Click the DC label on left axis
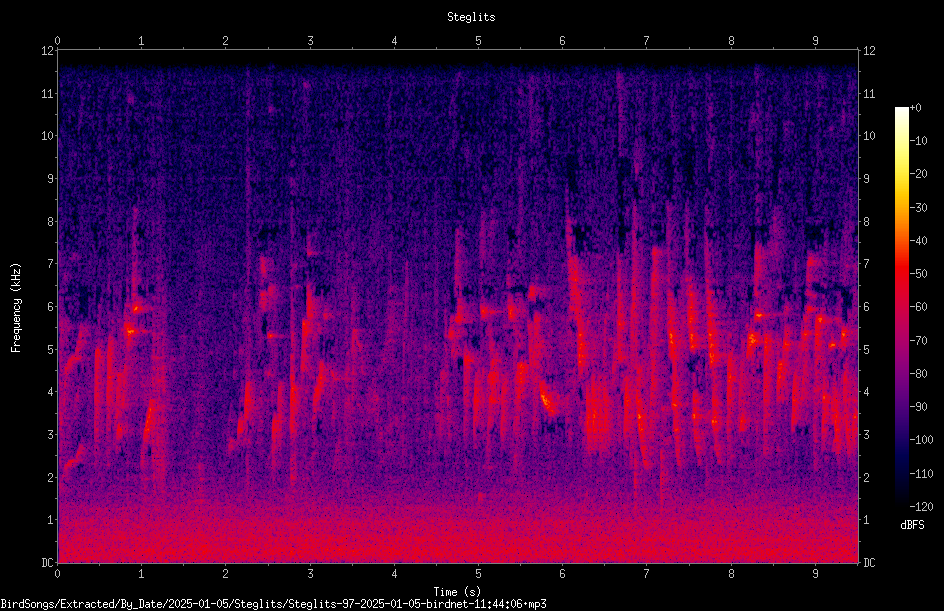Image resolution: width=944 pixels, height=611 pixels. pyautogui.click(x=48, y=563)
